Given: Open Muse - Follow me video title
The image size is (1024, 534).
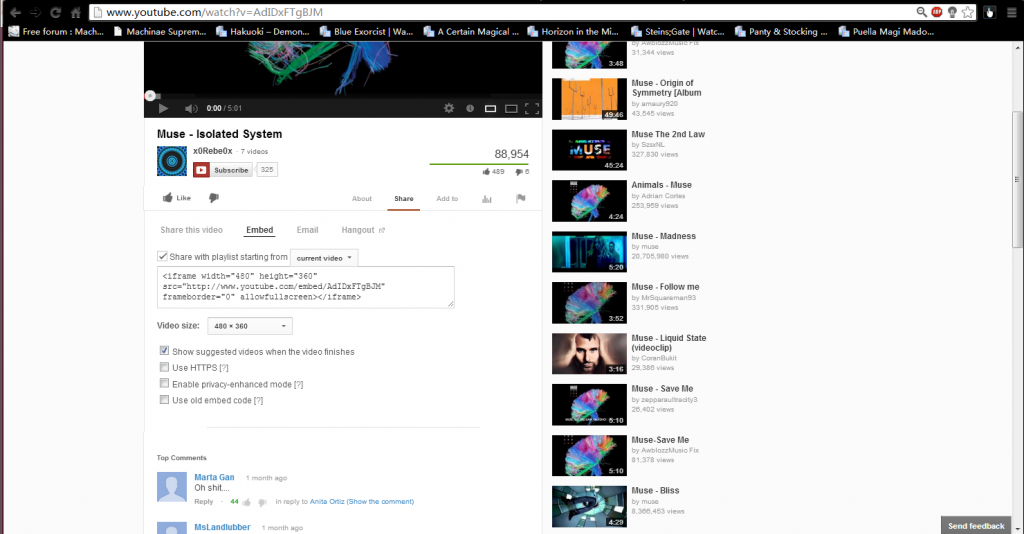Looking at the screenshot, I should pyautogui.click(x=665, y=287).
